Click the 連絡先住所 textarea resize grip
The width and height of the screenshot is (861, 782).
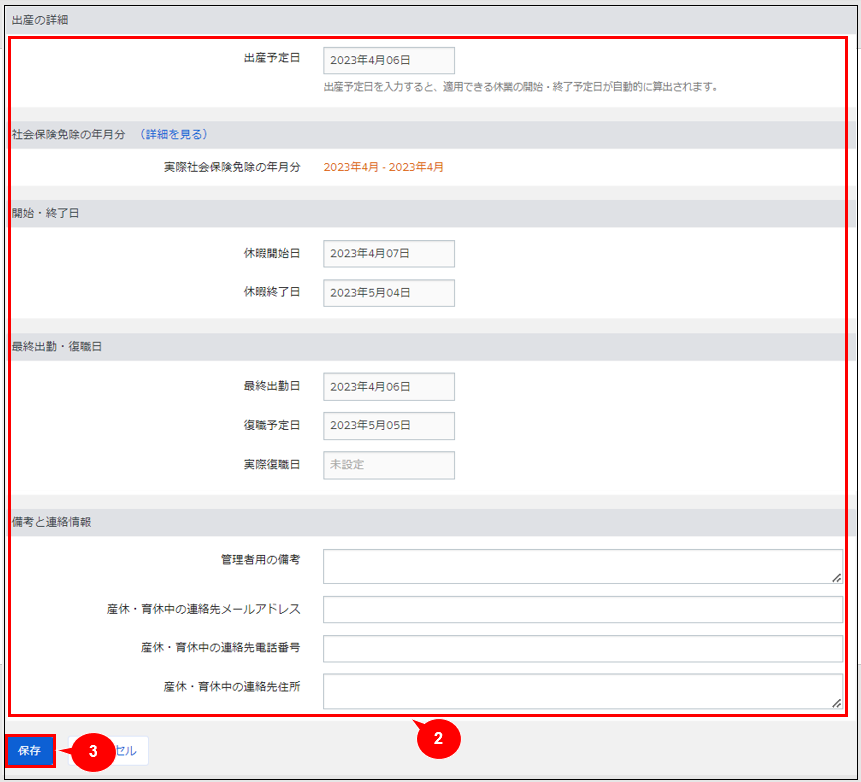coord(836,702)
